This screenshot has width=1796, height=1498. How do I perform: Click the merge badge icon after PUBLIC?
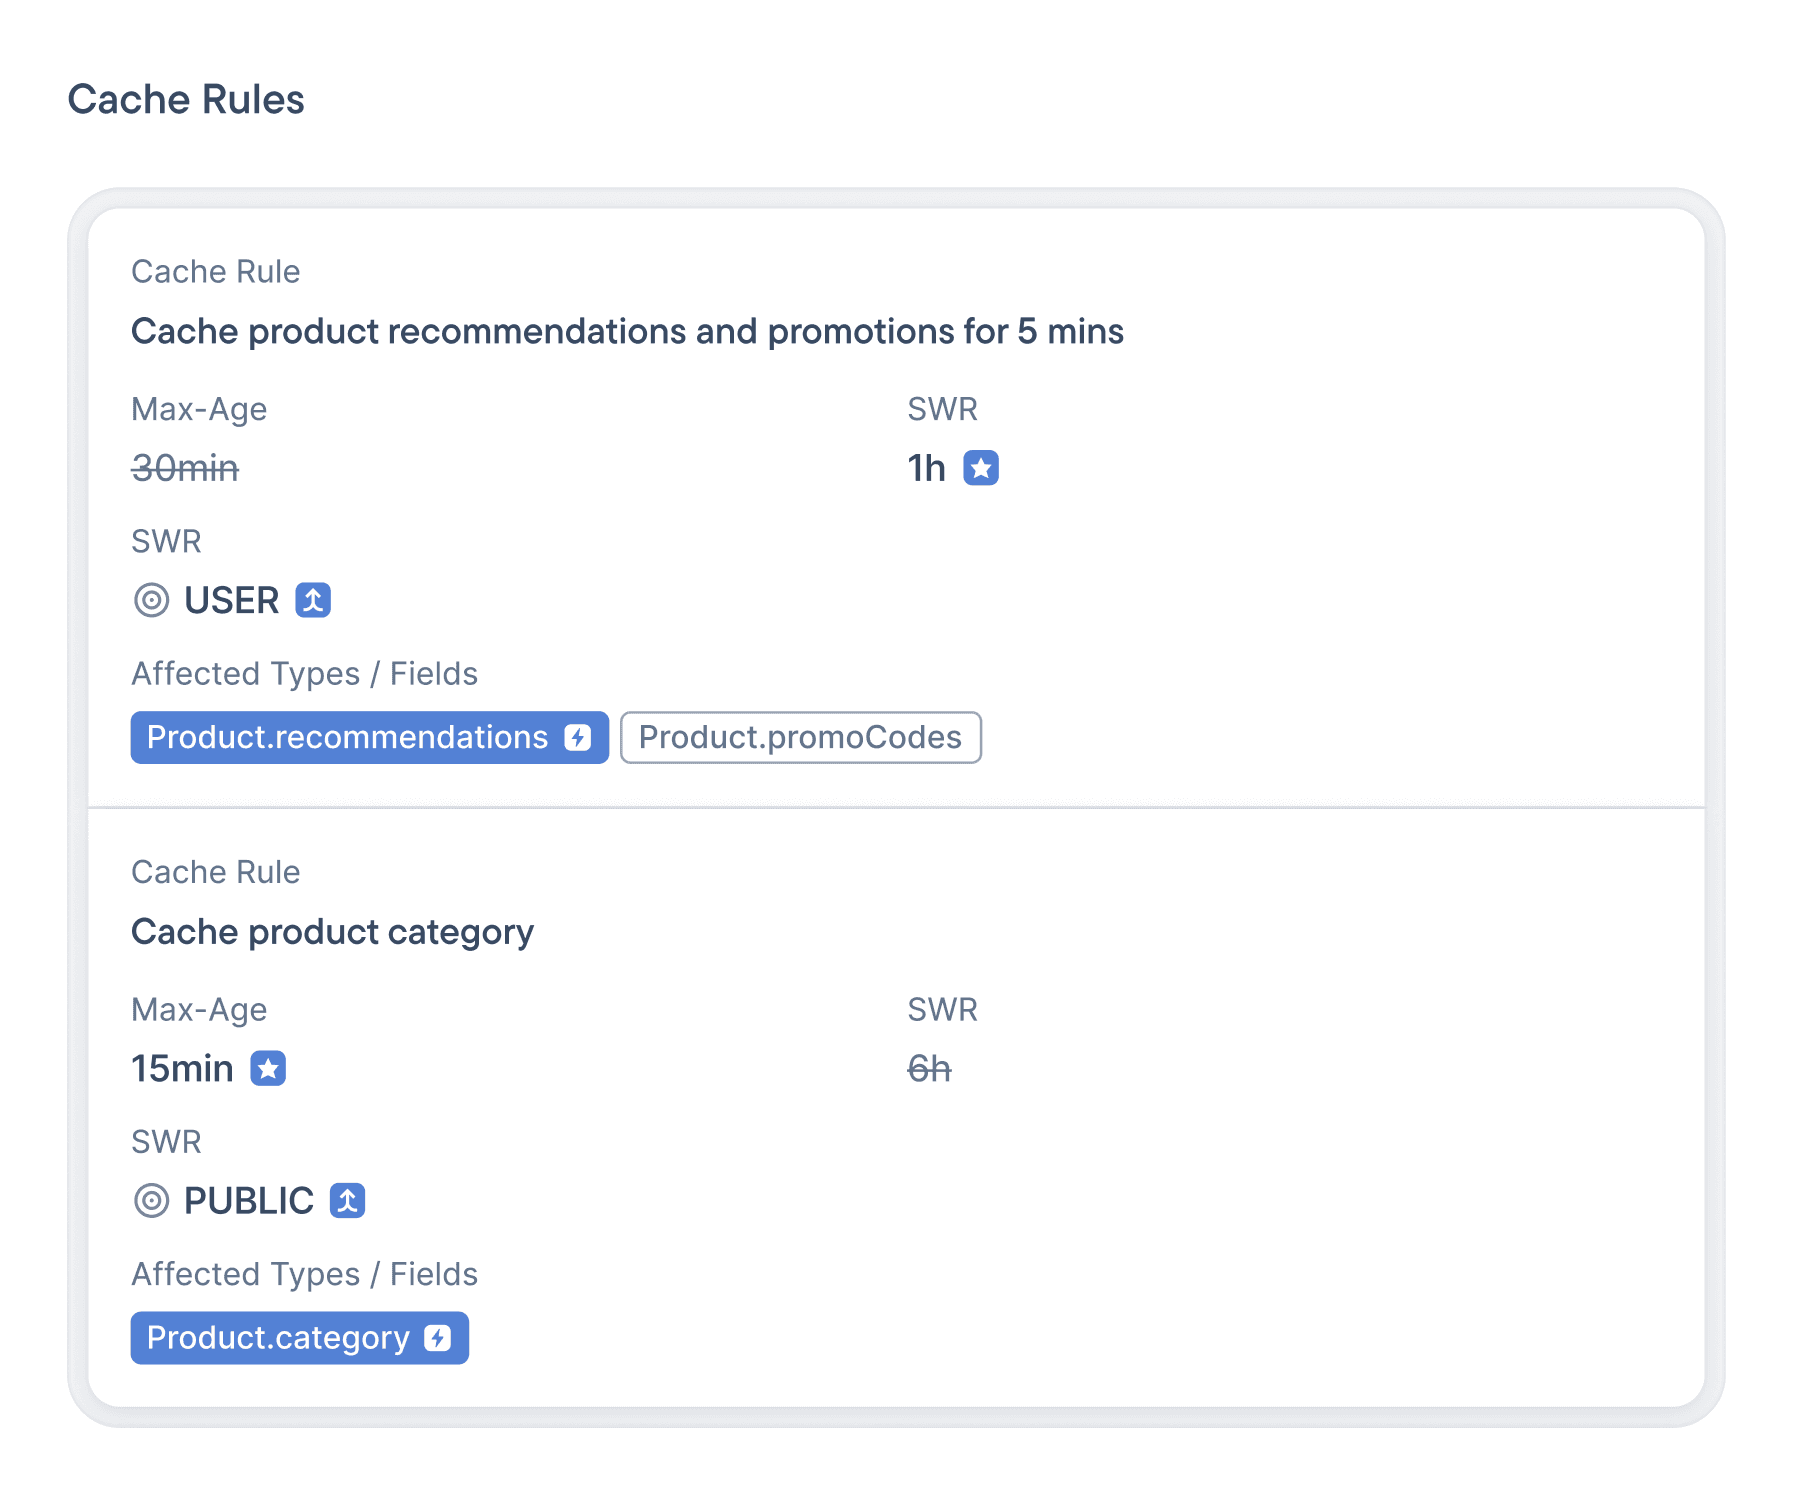[x=348, y=1200]
